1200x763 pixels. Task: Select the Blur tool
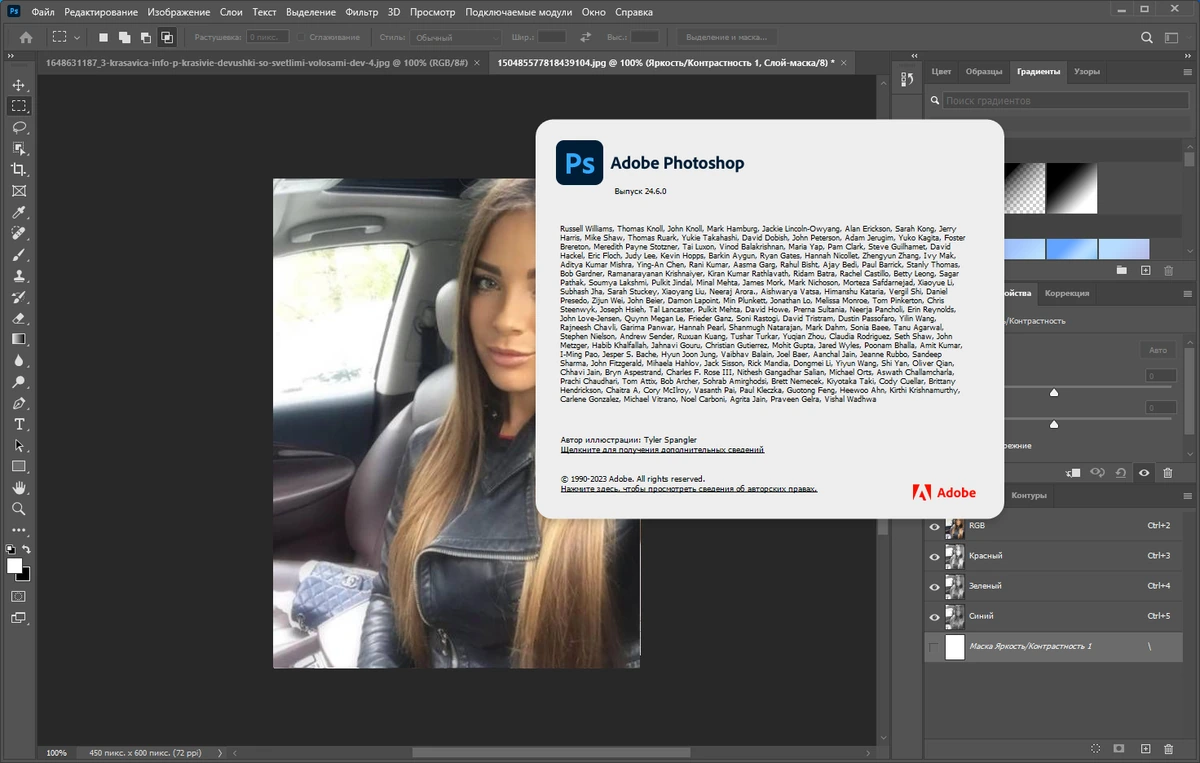(19, 361)
